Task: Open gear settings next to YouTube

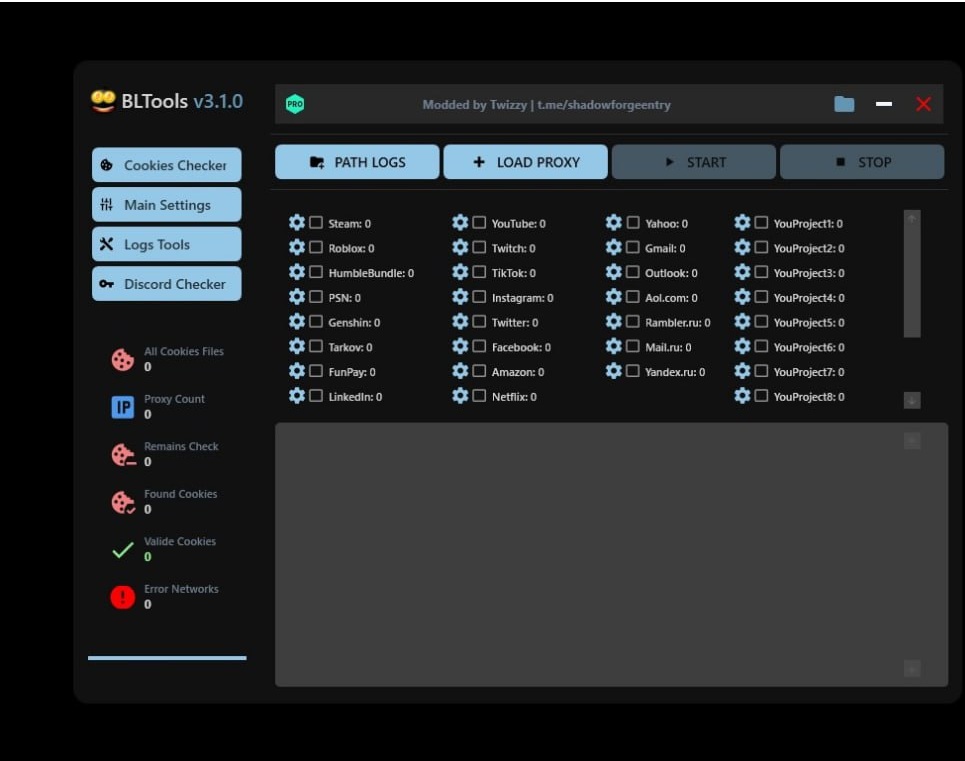Action: click(460, 222)
